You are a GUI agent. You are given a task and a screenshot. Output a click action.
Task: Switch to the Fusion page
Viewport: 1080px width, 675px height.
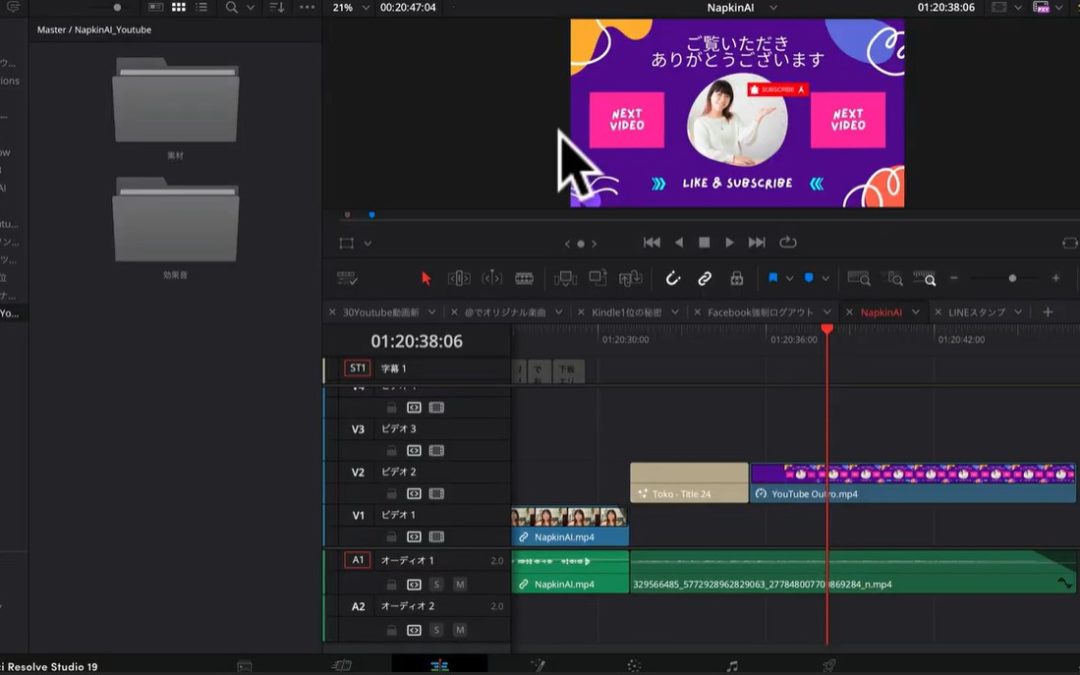point(537,663)
